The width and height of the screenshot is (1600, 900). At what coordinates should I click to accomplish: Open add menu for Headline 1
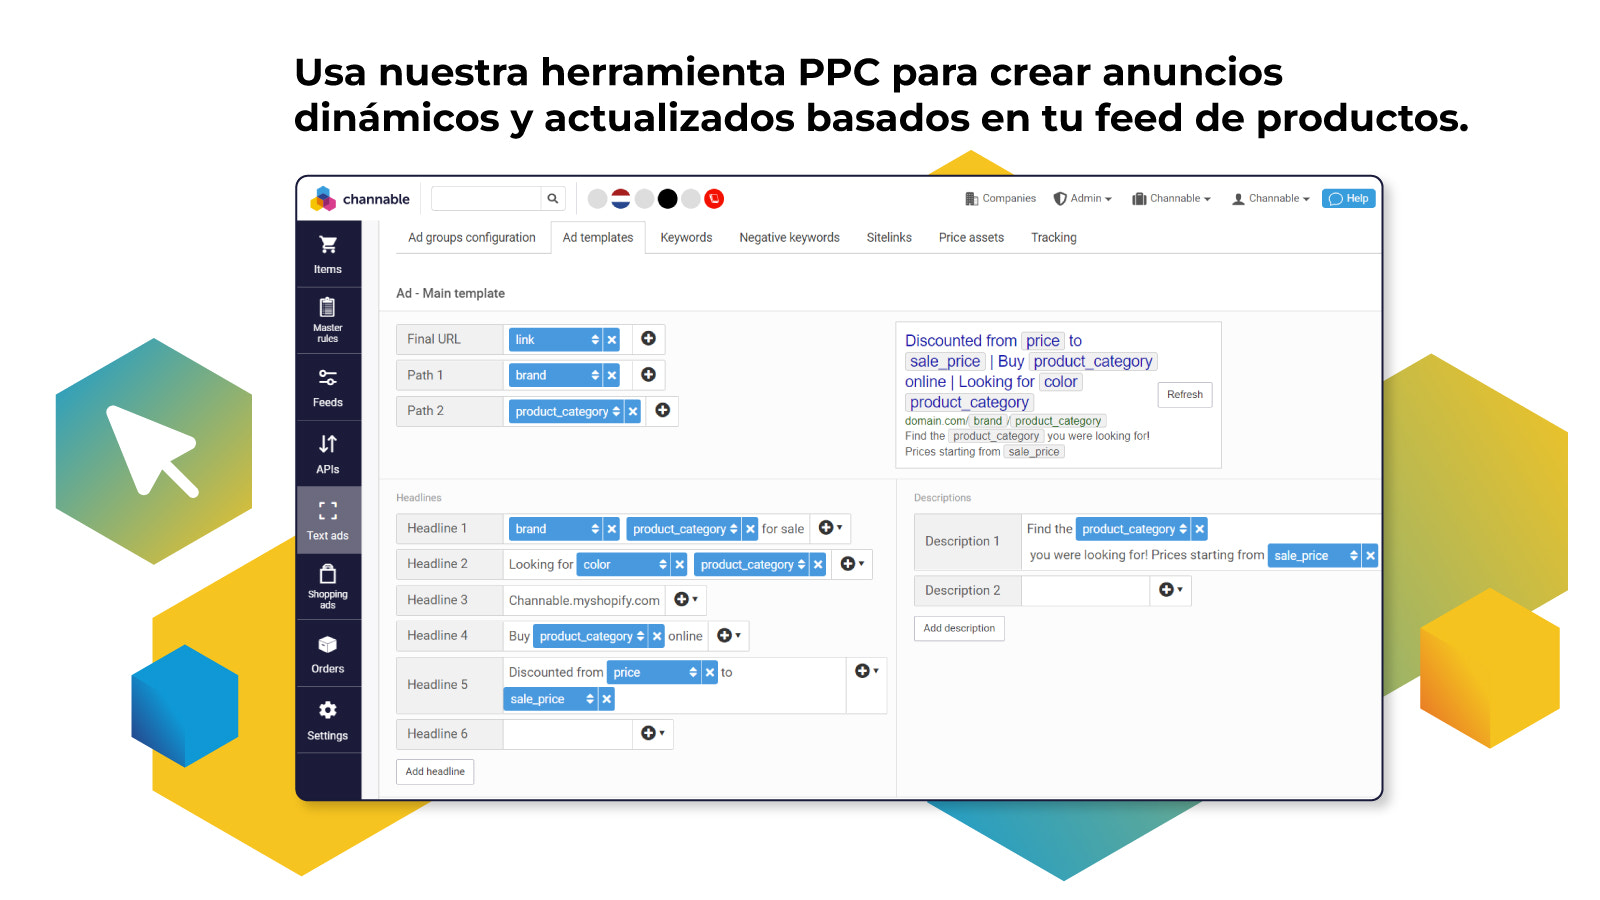[x=830, y=528]
